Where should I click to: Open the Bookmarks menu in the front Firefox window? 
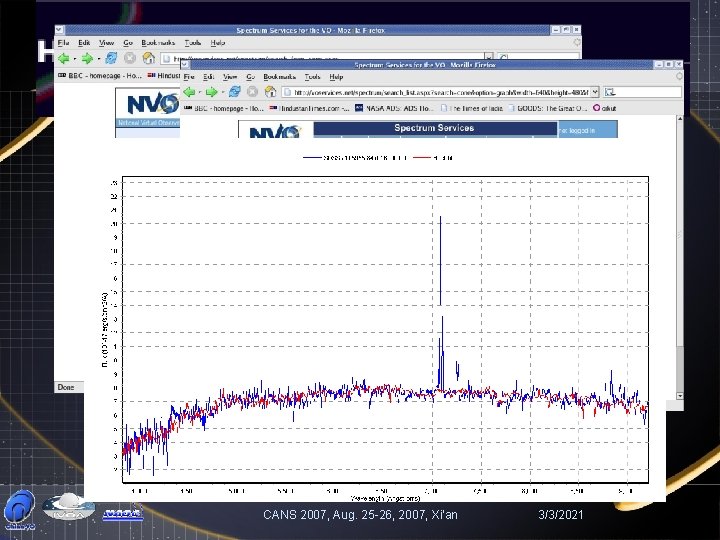coord(280,76)
